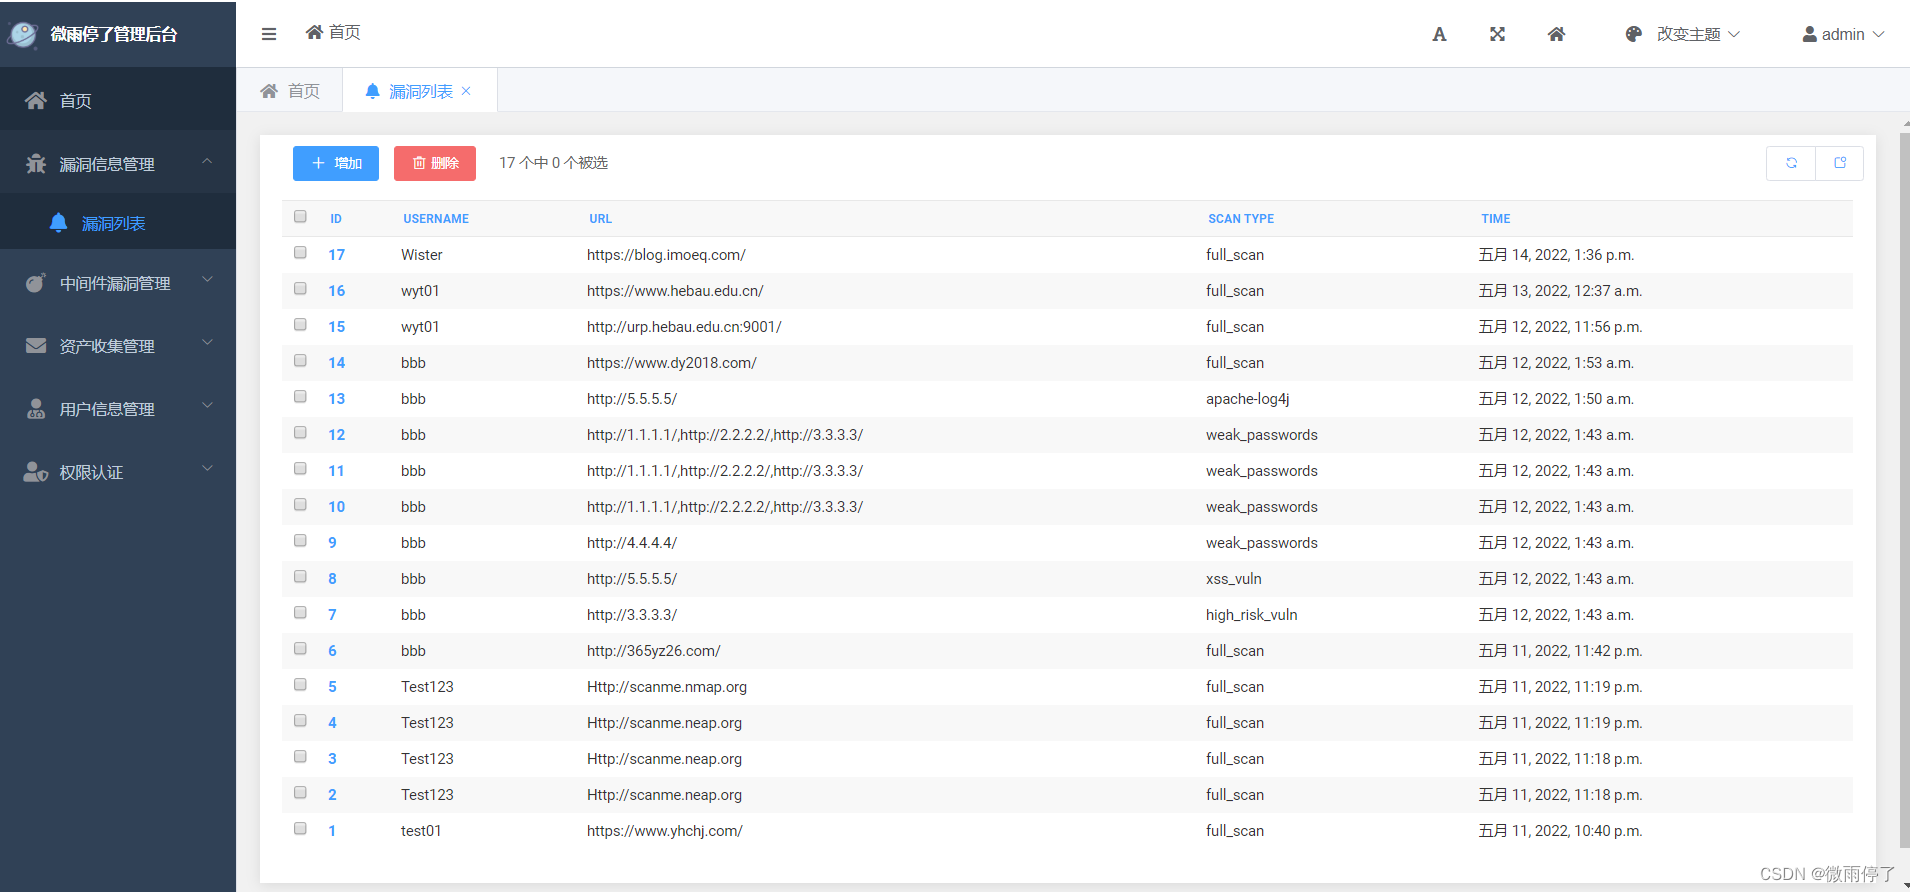Open record ID 17 link

coord(337,255)
